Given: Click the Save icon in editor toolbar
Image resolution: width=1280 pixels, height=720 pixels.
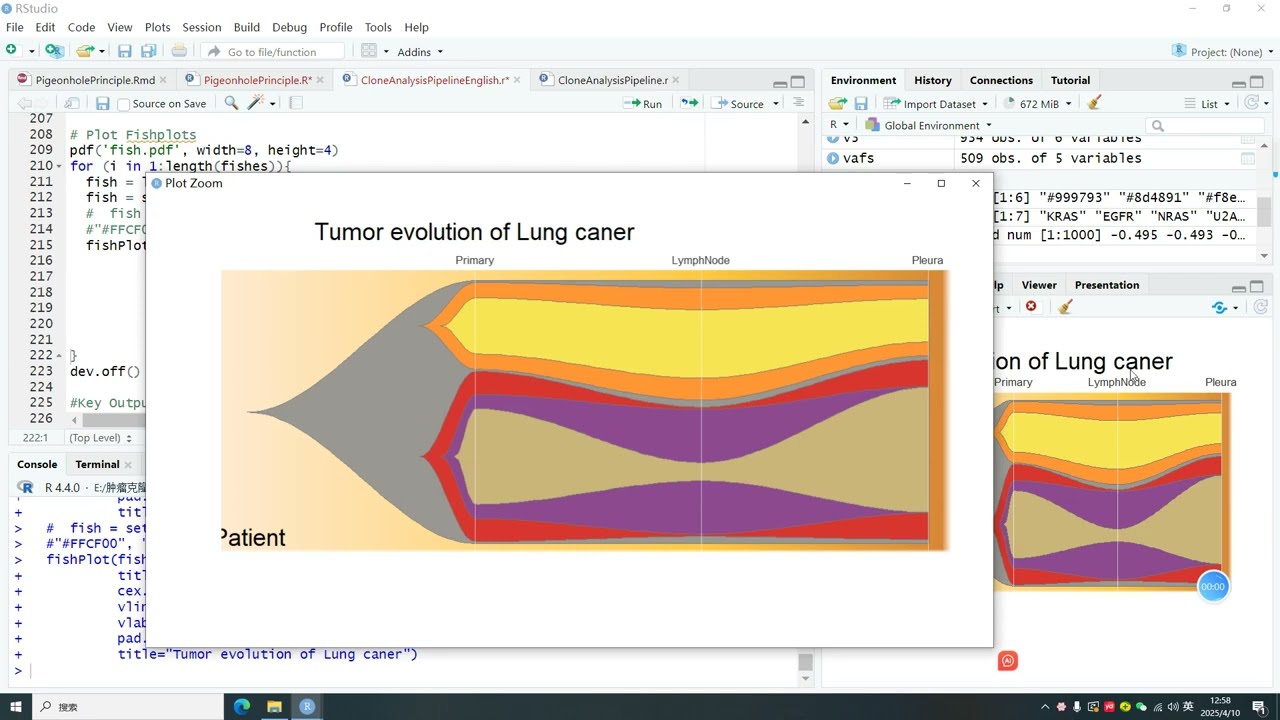Looking at the screenshot, I should click(102, 103).
